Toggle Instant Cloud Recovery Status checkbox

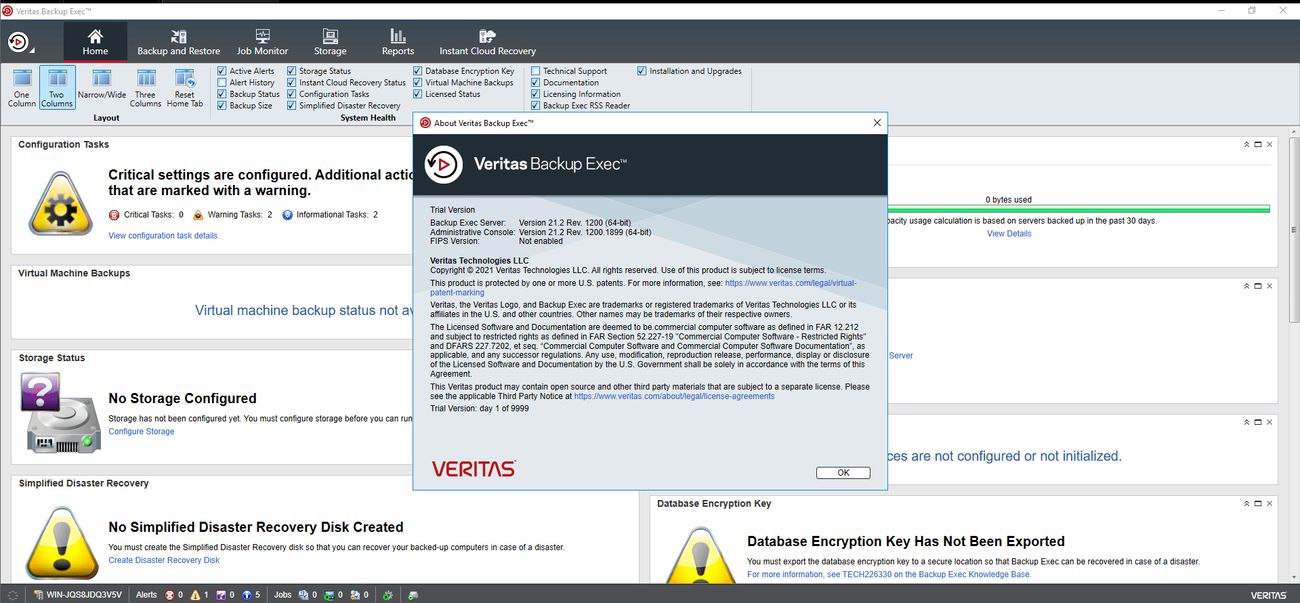292,83
